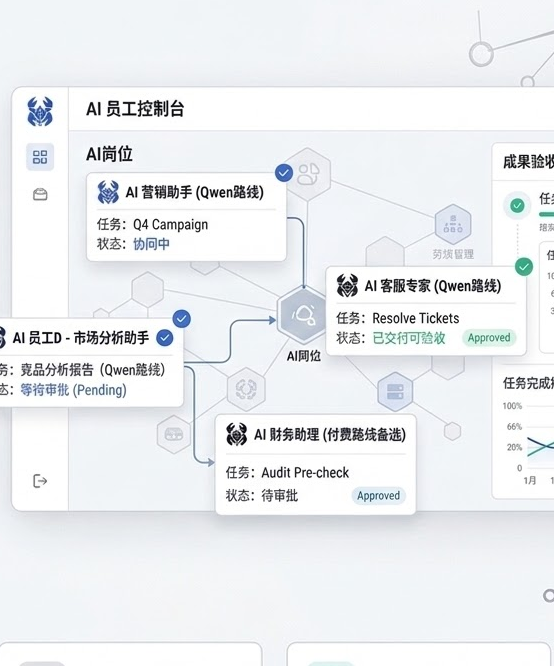
Task: Click the 任务: Q4 Campaign text
Action: click(x=153, y=224)
